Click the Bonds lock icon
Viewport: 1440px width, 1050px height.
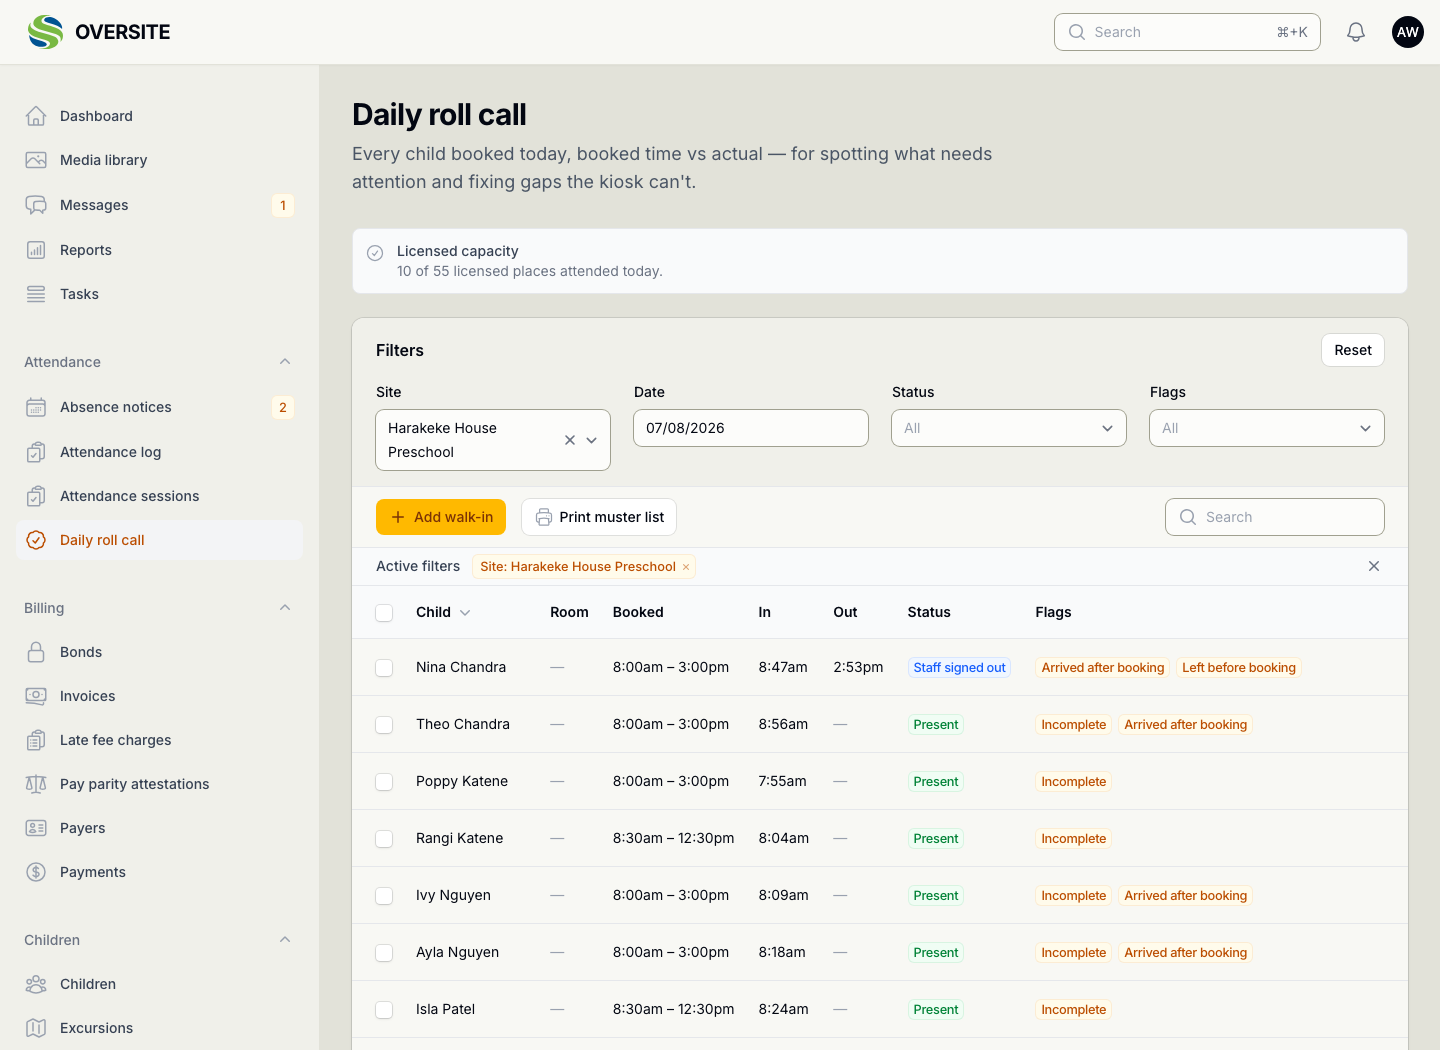(36, 652)
